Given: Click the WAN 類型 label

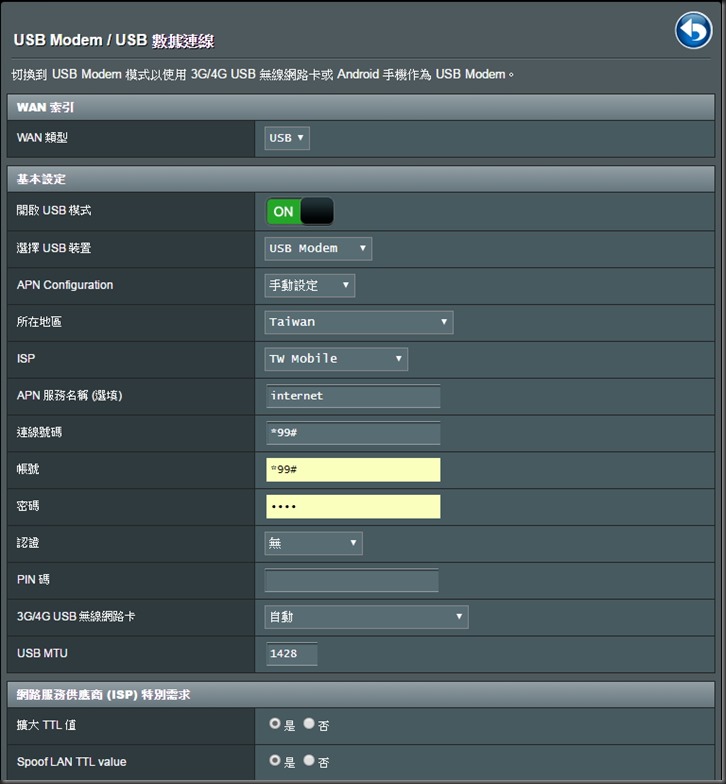Looking at the screenshot, I should (42, 138).
